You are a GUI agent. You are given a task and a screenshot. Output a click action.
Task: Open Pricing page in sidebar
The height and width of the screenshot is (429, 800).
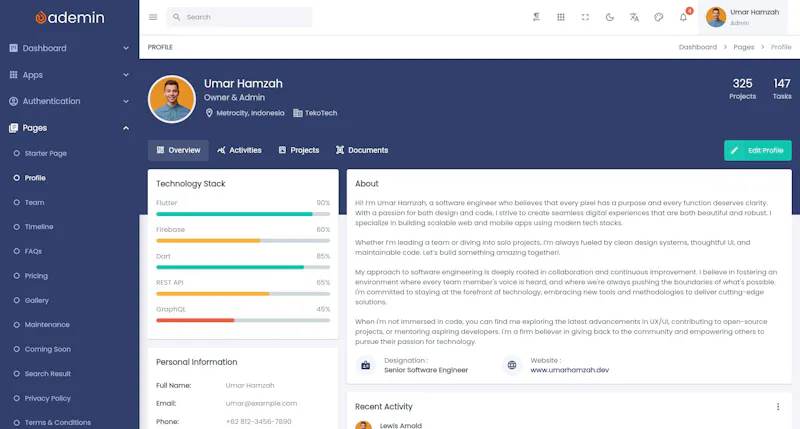36,276
